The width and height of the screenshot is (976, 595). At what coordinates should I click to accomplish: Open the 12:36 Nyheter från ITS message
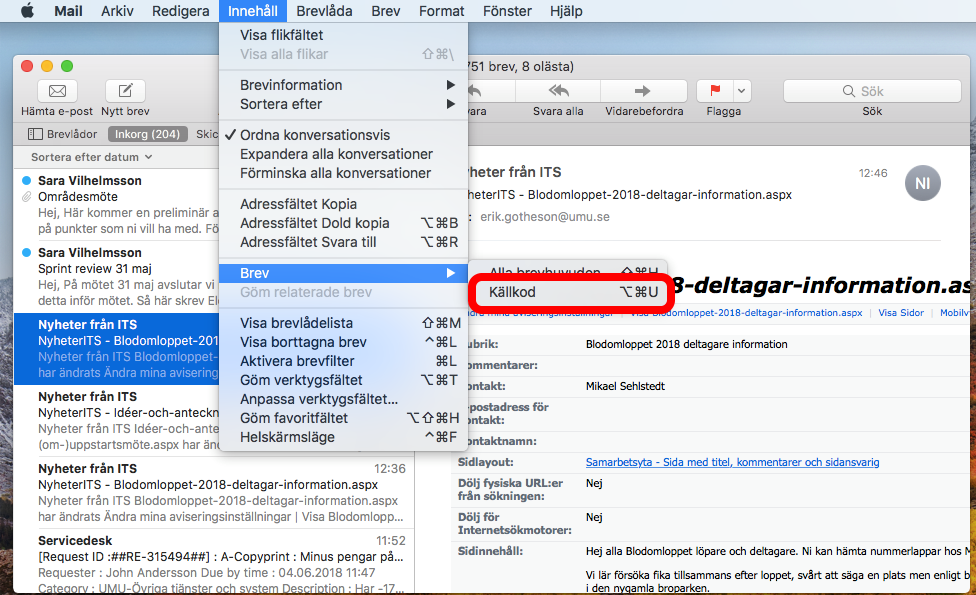[x=215, y=493]
